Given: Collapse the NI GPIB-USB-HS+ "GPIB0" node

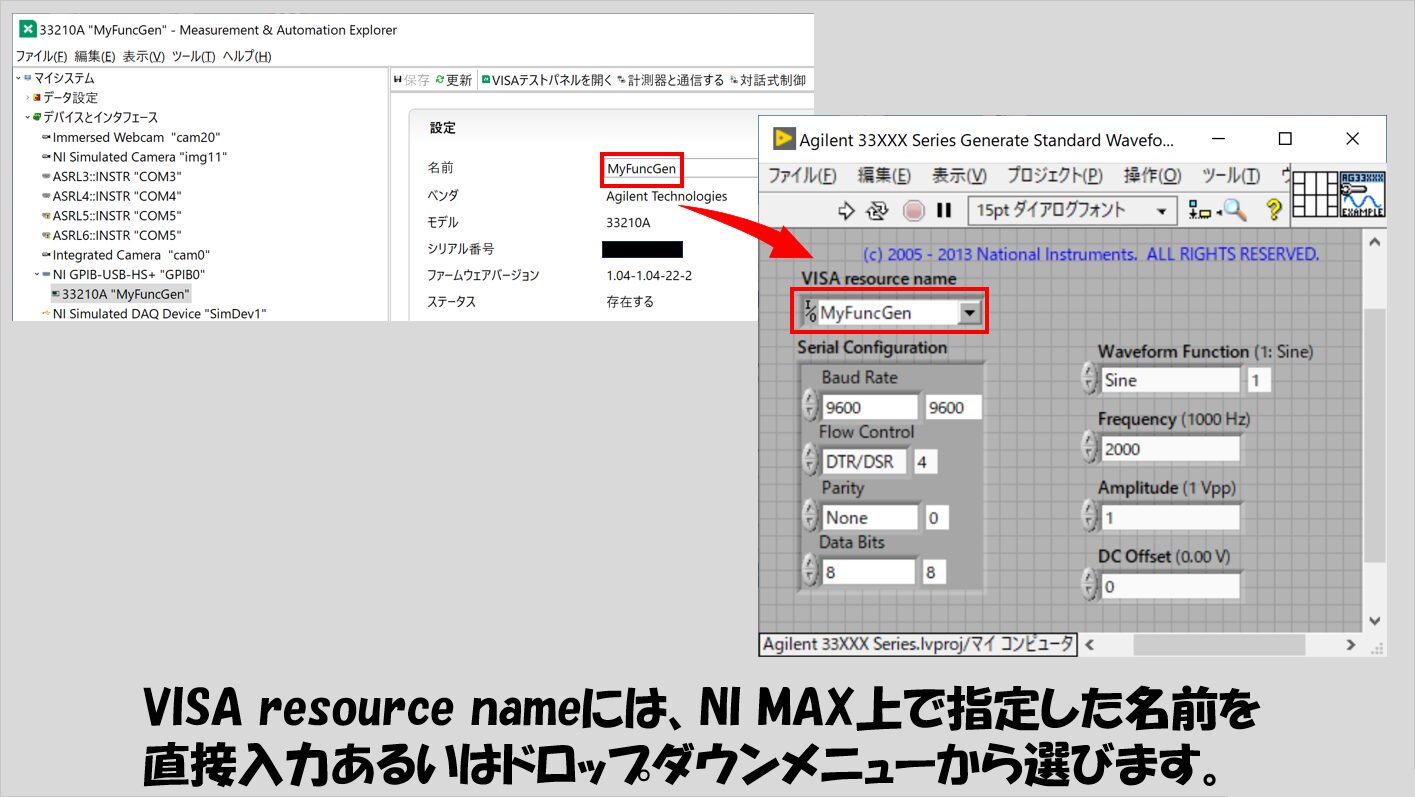Looking at the screenshot, I should (37, 274).
